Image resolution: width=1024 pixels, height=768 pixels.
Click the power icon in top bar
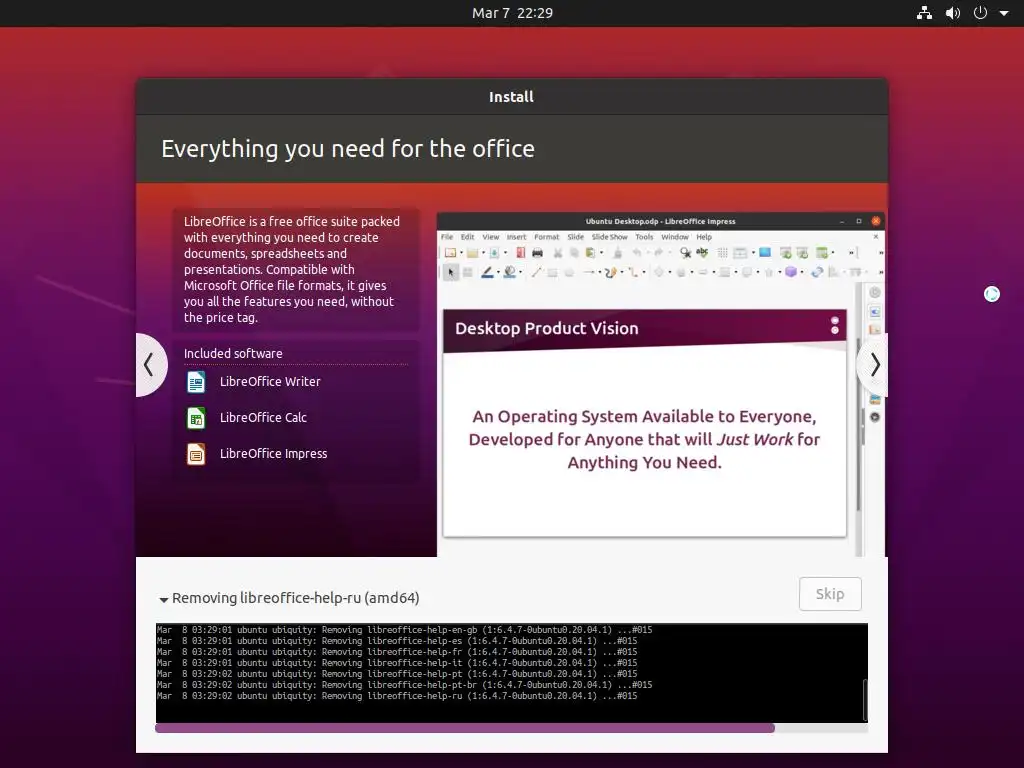pos(980,13)
